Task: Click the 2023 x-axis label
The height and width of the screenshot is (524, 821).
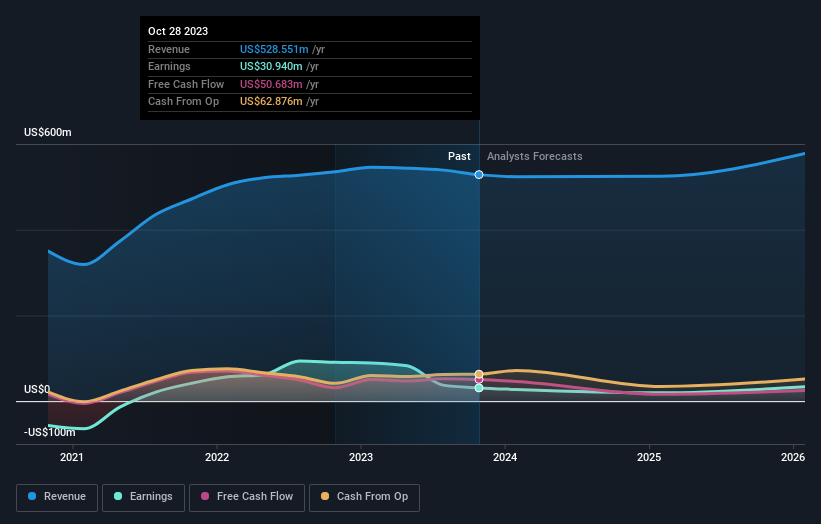Action: (361, 457)
